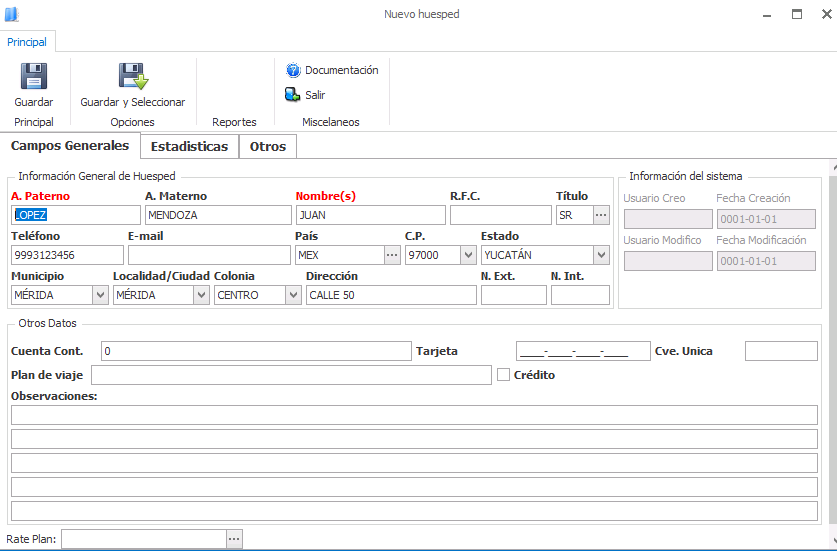Click the empty R.F.C. field
This screenshot has width=837, height=551.
point(501,215)
